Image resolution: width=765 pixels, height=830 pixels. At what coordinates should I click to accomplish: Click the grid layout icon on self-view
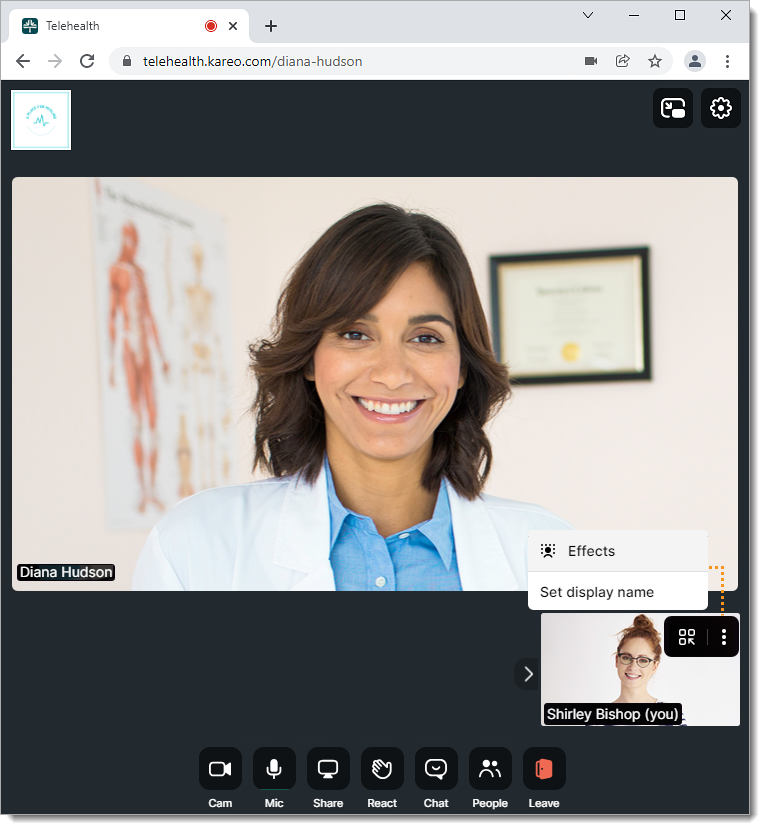pos(687,637)
